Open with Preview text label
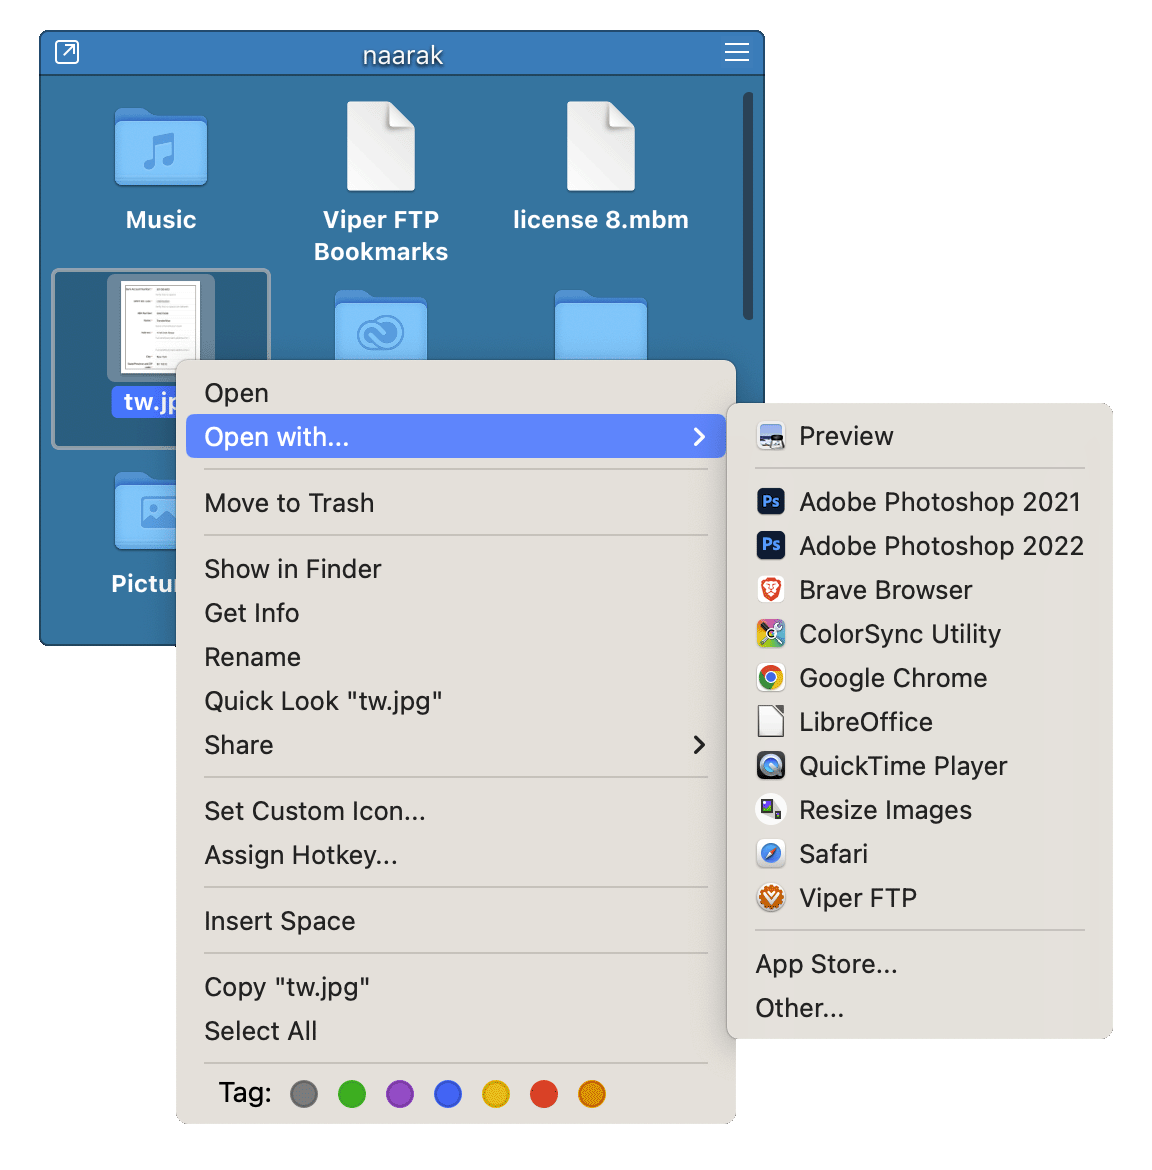The image size is (1152, 1170). pos(846,436)
